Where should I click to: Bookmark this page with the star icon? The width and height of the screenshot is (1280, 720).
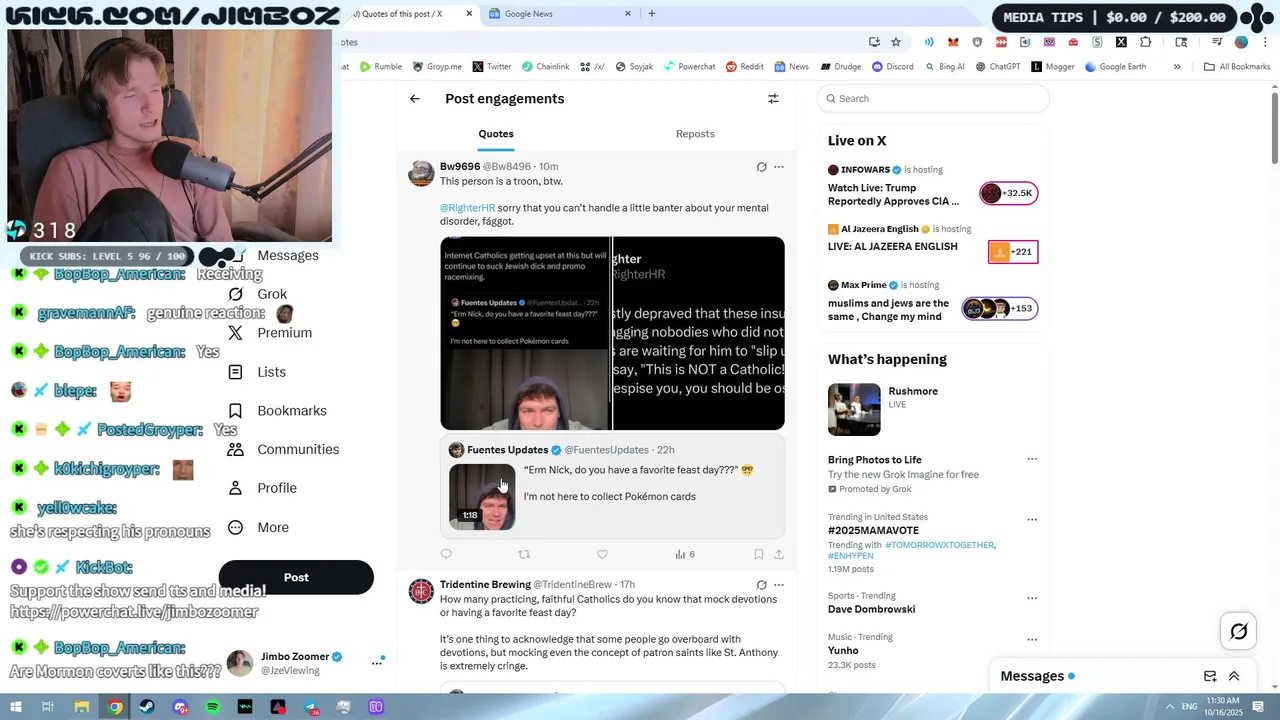896,42
